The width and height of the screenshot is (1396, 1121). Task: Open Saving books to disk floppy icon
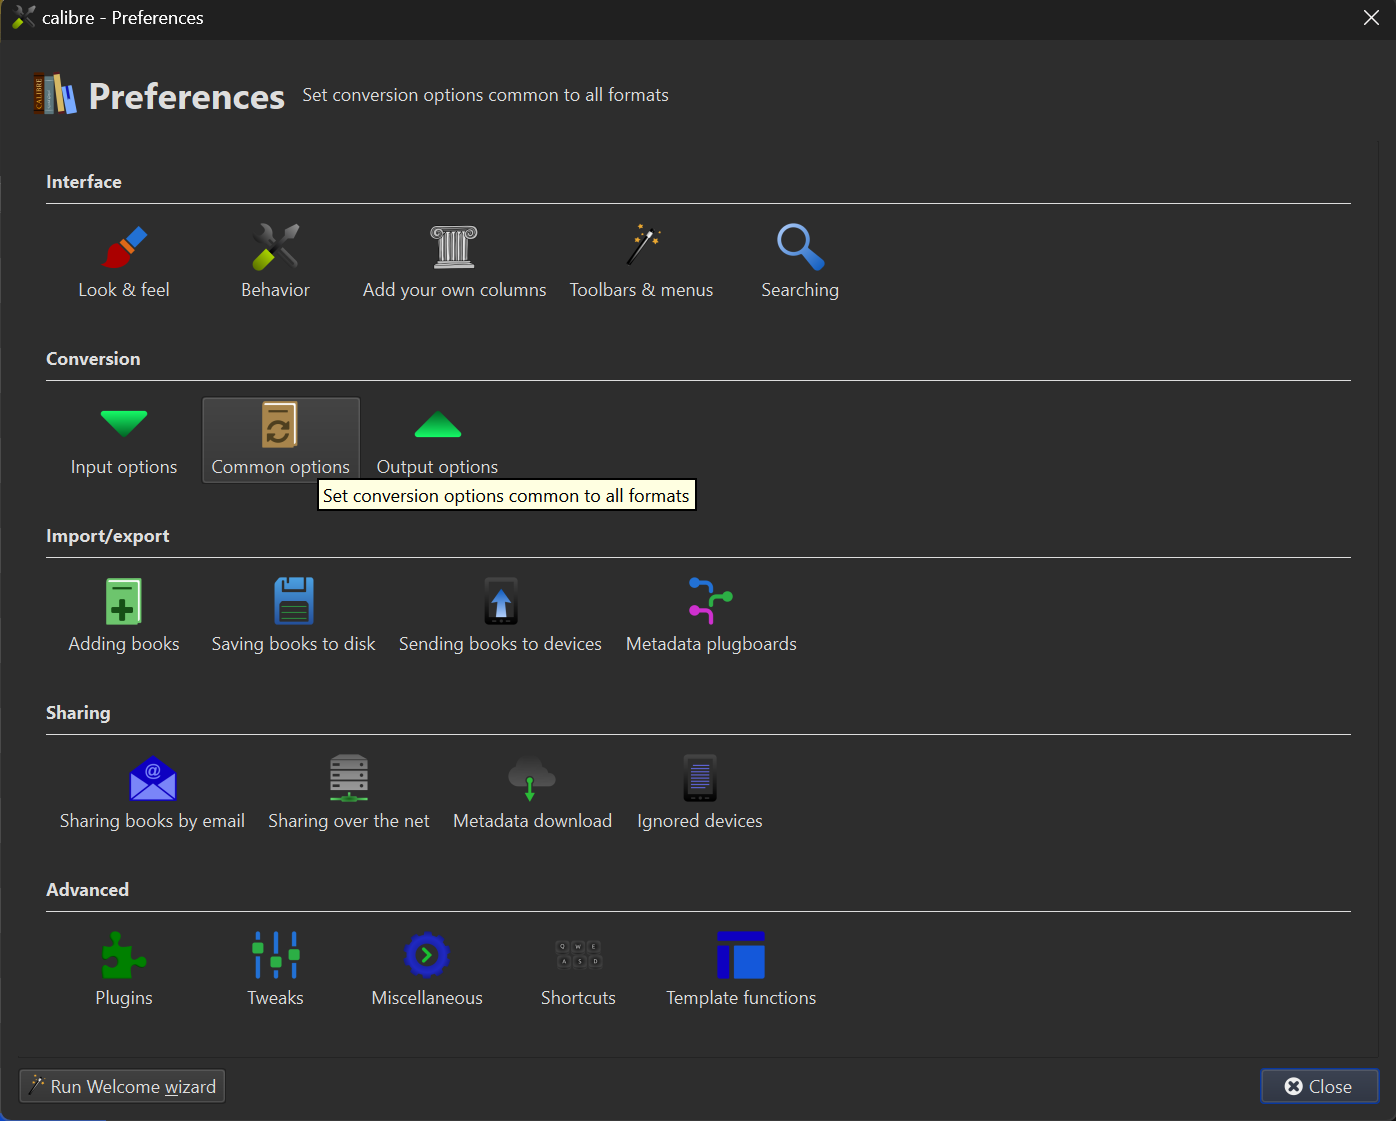(294, 601)
